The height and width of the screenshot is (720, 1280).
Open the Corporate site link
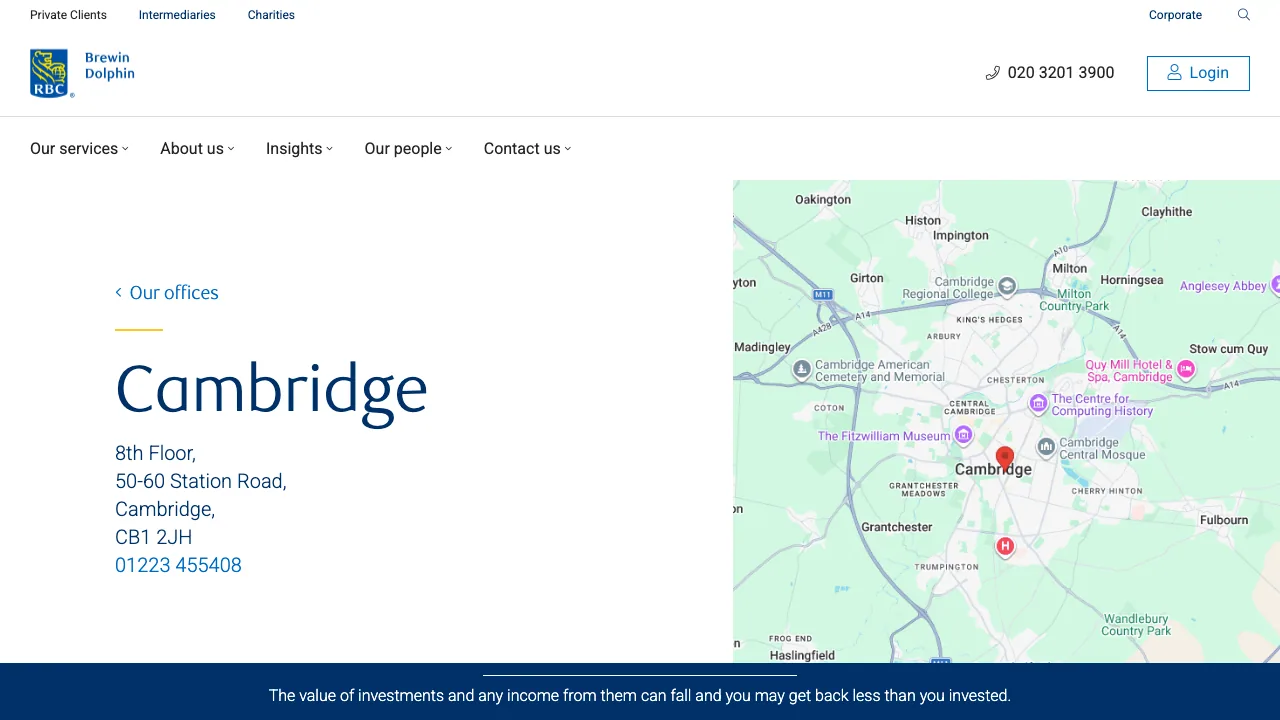coord(1175,15)
